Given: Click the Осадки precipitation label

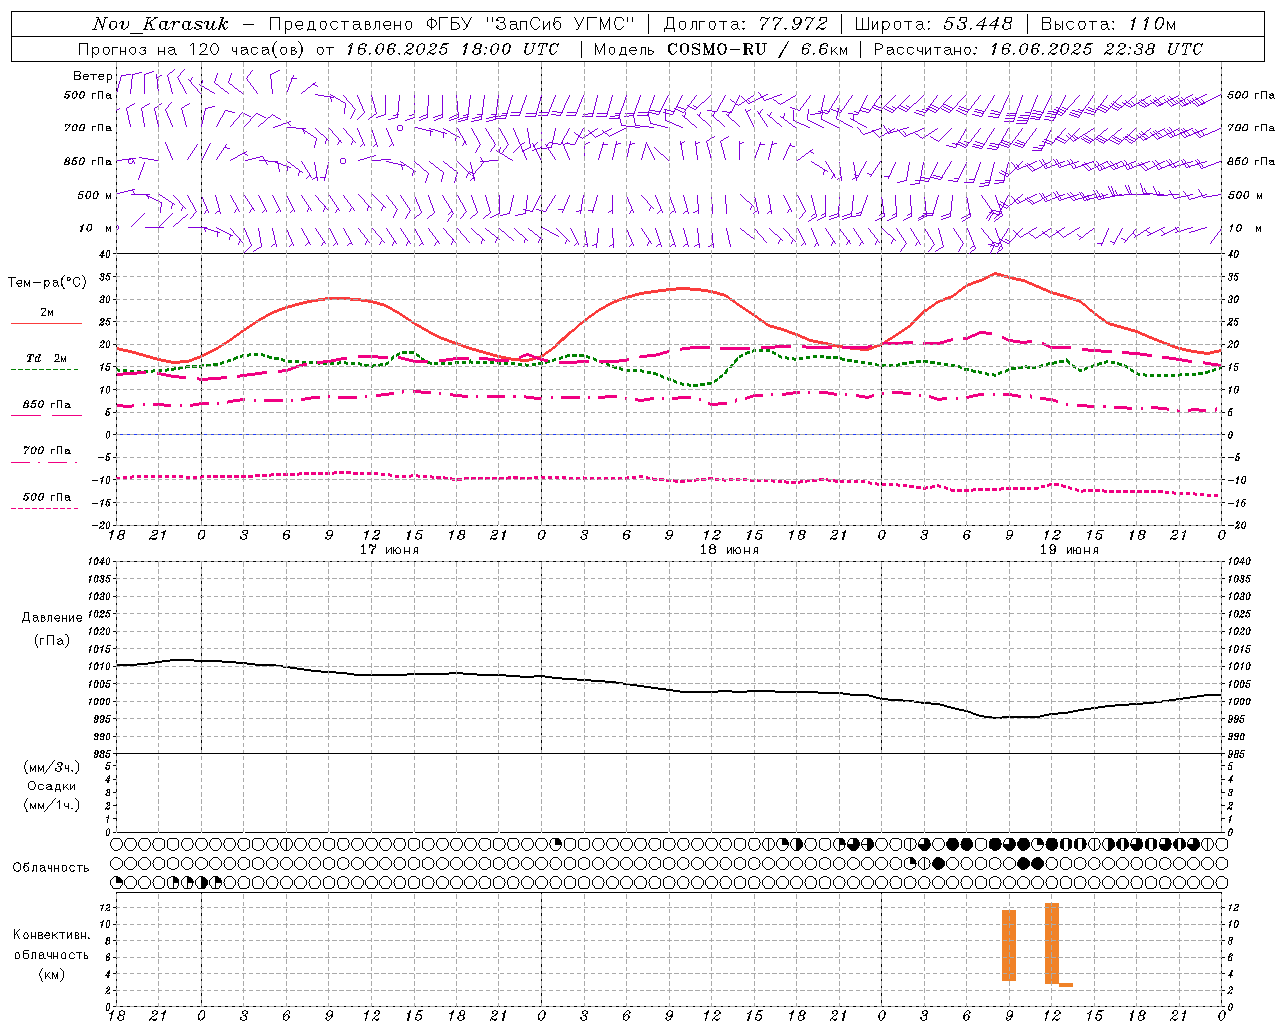Looking at the screenshot, I should click(52, 786).
